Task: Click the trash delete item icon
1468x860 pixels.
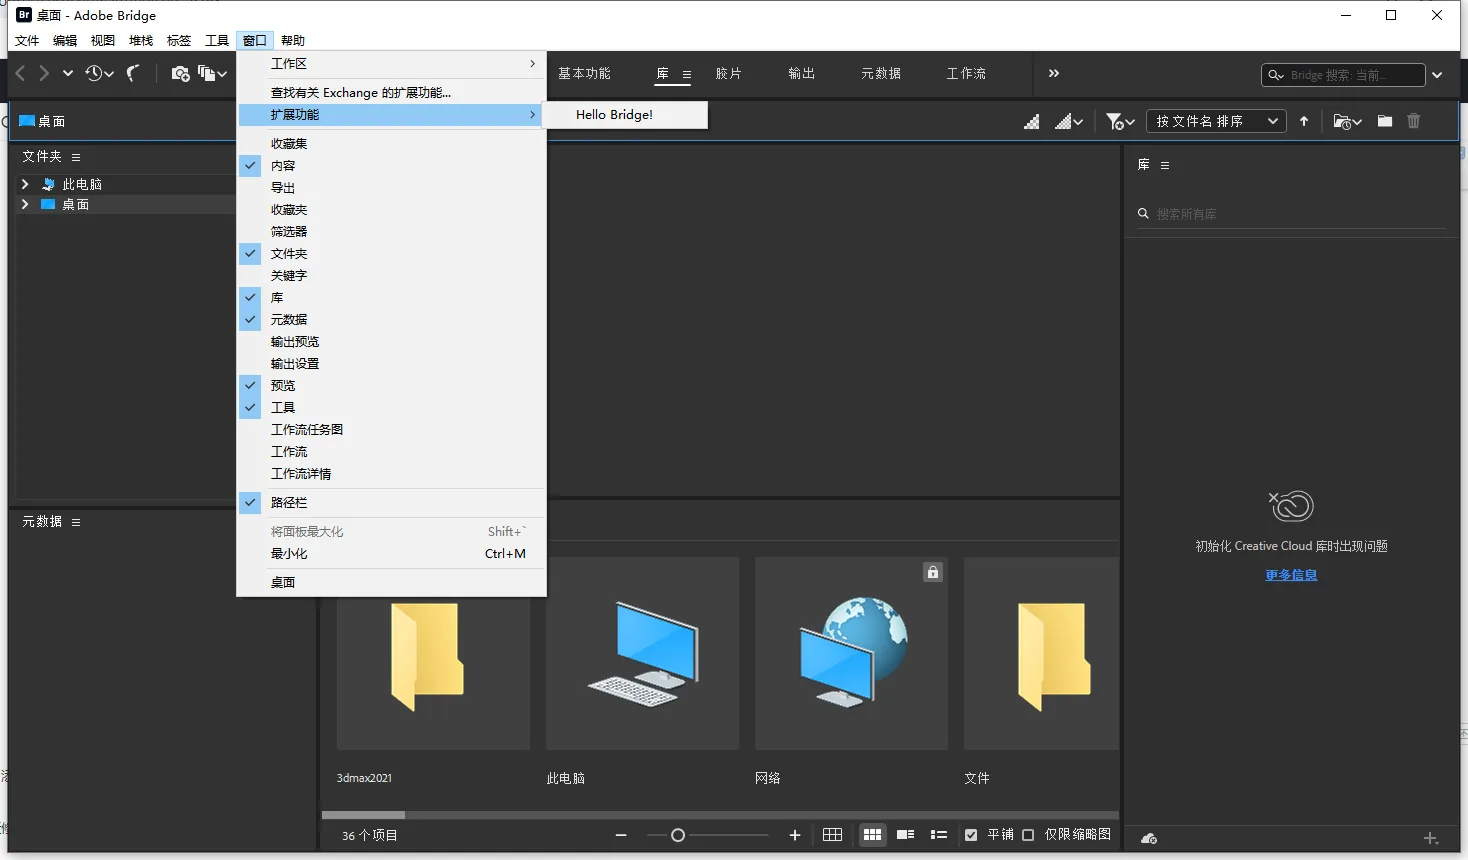Action: tap(1413, 121)
